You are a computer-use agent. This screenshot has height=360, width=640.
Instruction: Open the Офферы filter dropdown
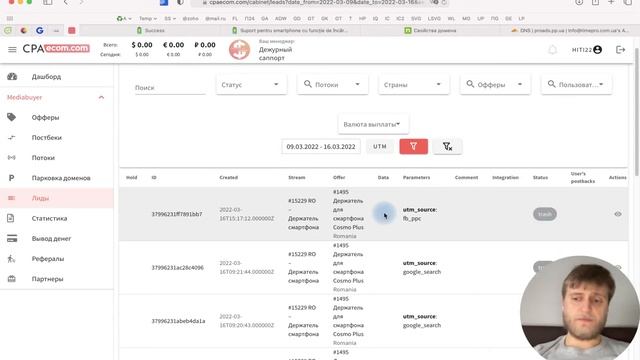(495, 84)
